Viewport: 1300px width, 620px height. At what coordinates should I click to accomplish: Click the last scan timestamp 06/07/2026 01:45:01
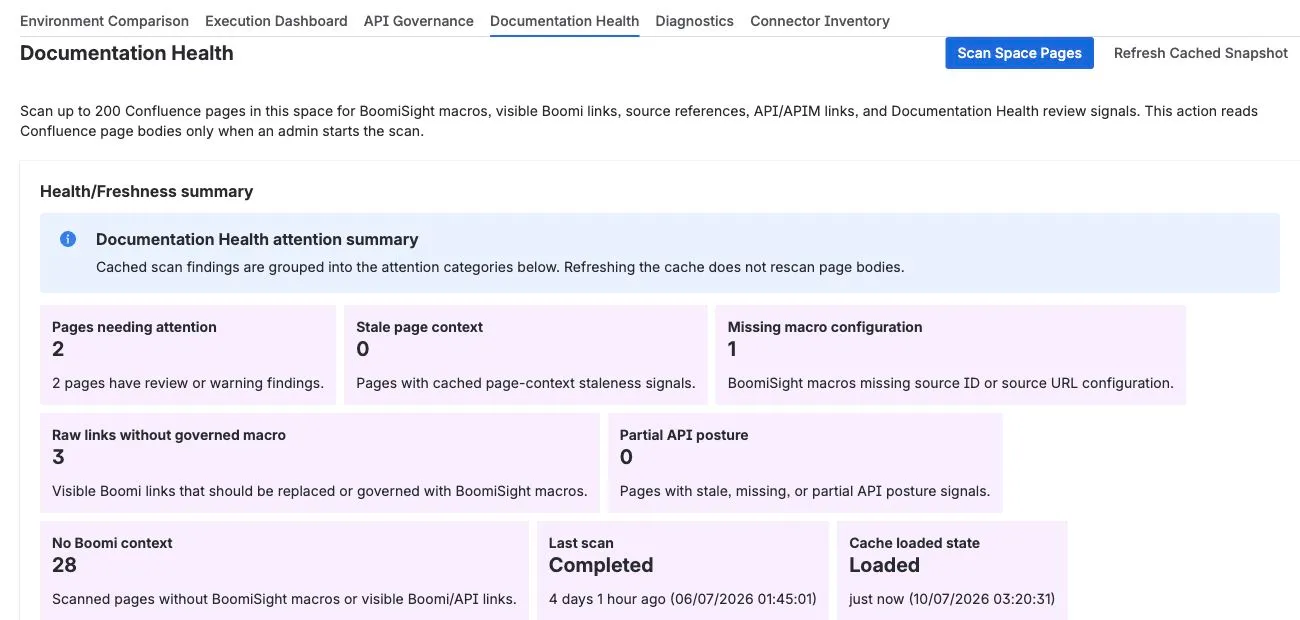pos(743,599)
